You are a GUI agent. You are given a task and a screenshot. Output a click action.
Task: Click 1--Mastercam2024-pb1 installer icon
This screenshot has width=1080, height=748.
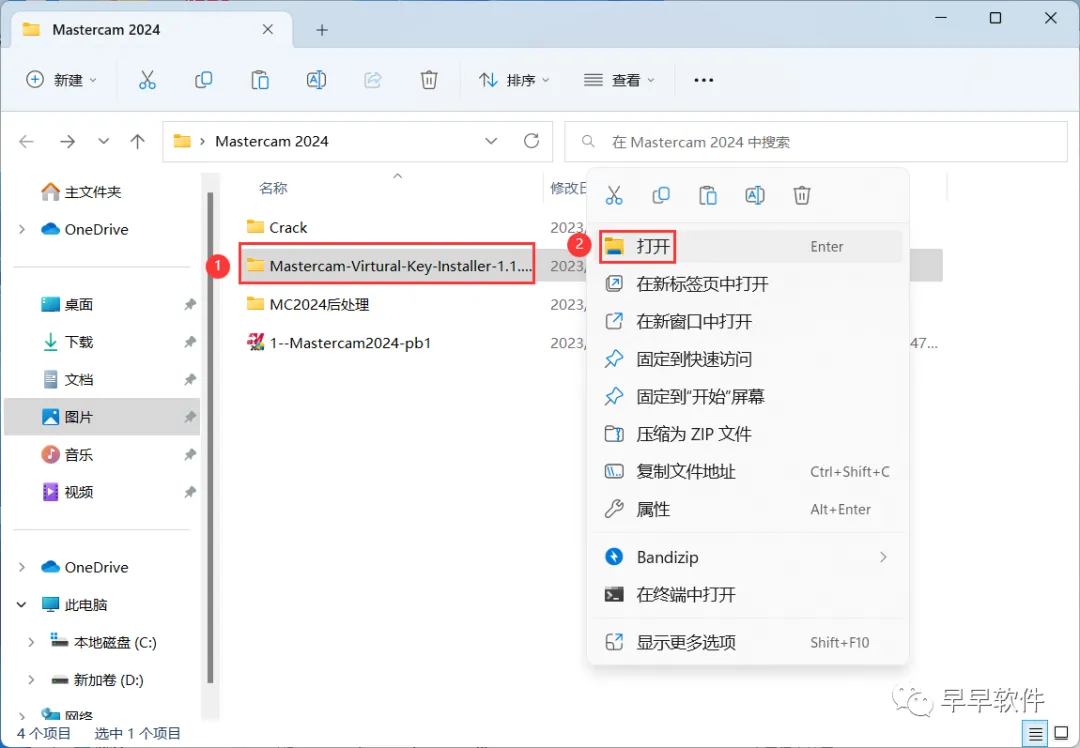tap(256, 342)
